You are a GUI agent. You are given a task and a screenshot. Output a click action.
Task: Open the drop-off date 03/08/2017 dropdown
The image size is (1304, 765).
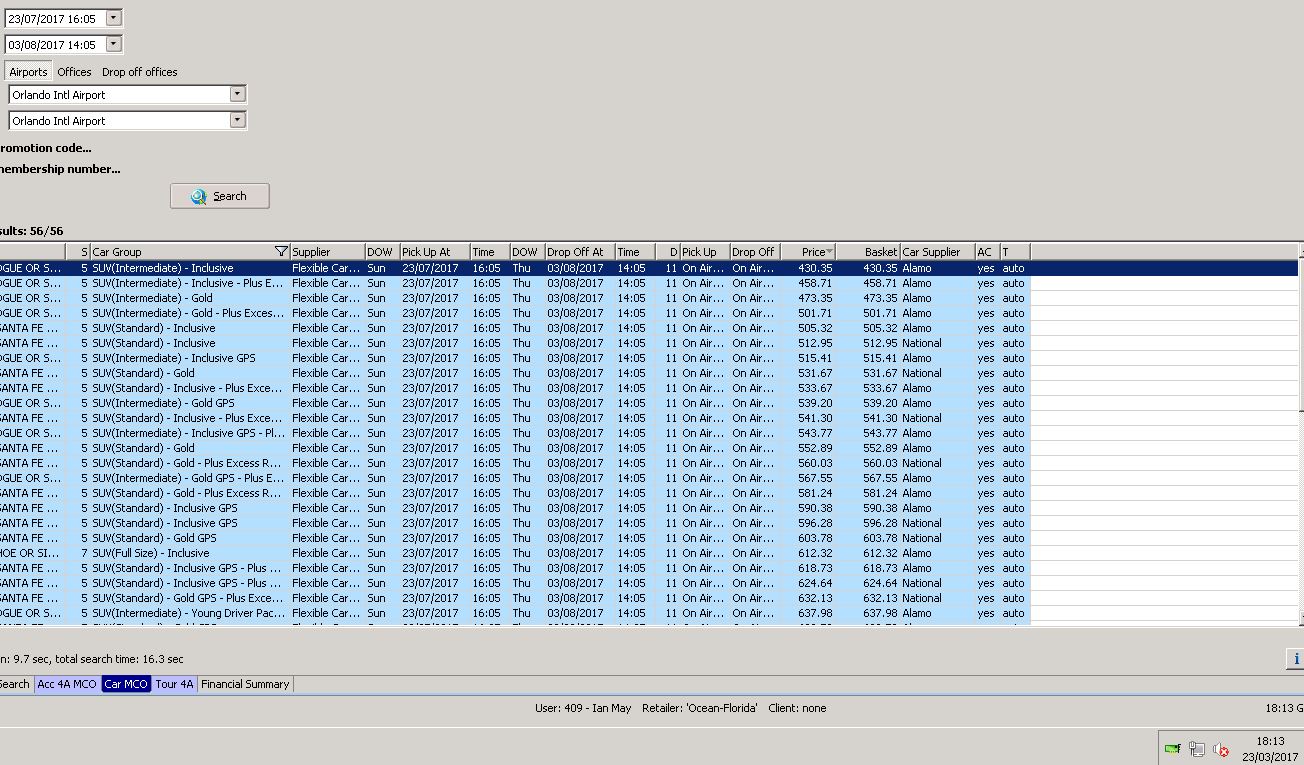(x=113, y=44)
